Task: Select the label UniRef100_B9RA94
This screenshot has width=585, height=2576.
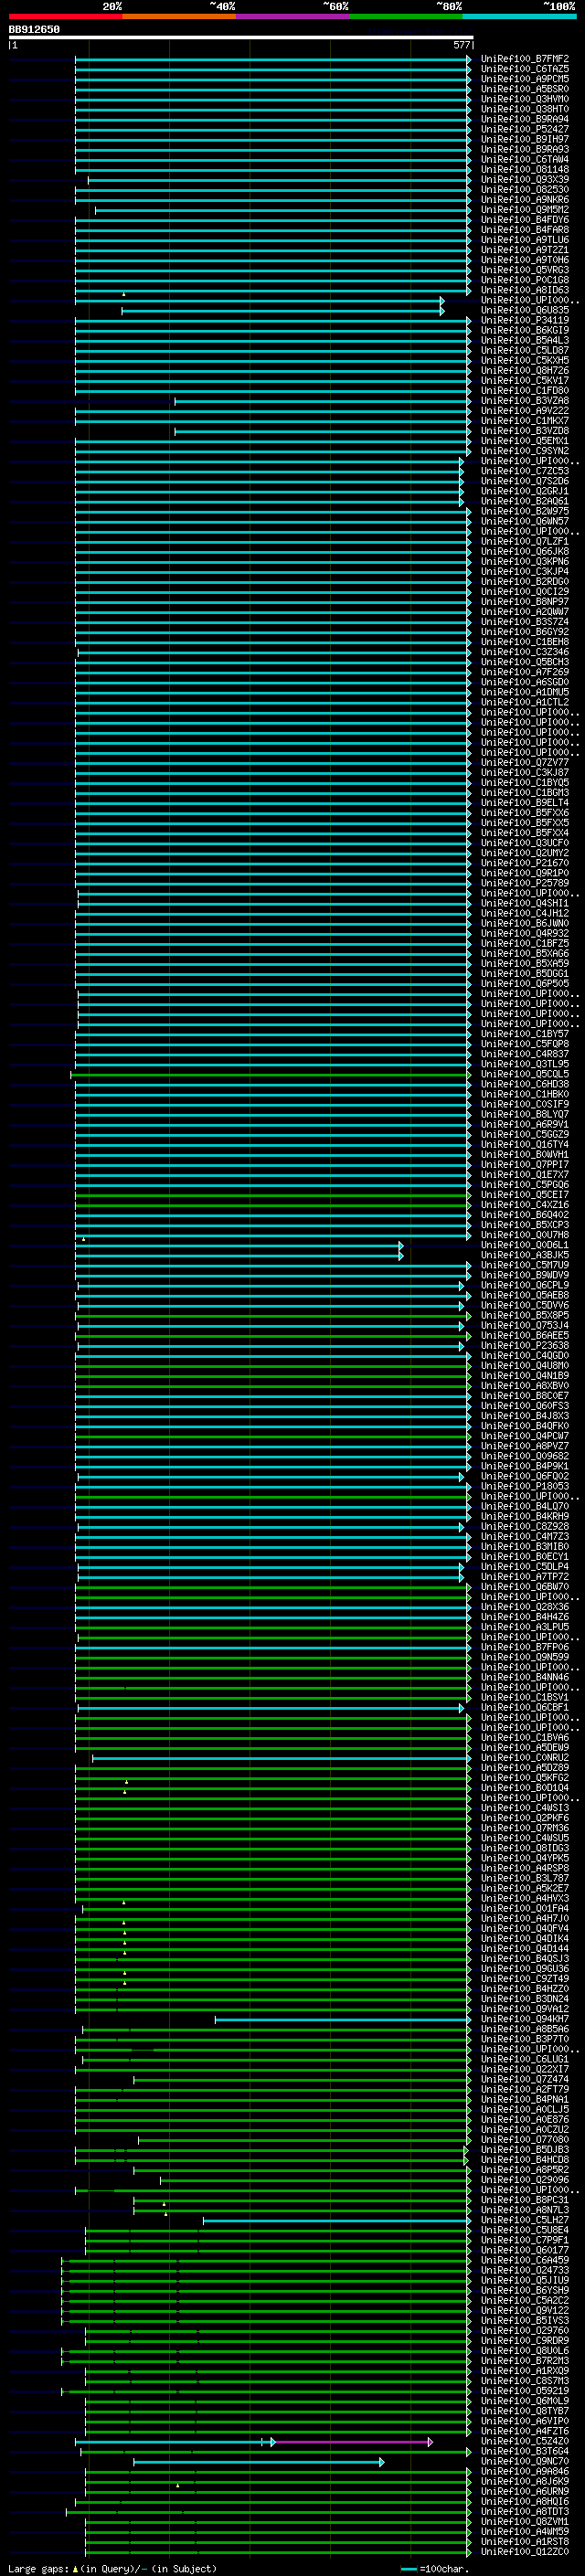Action: tap(525, 119)
